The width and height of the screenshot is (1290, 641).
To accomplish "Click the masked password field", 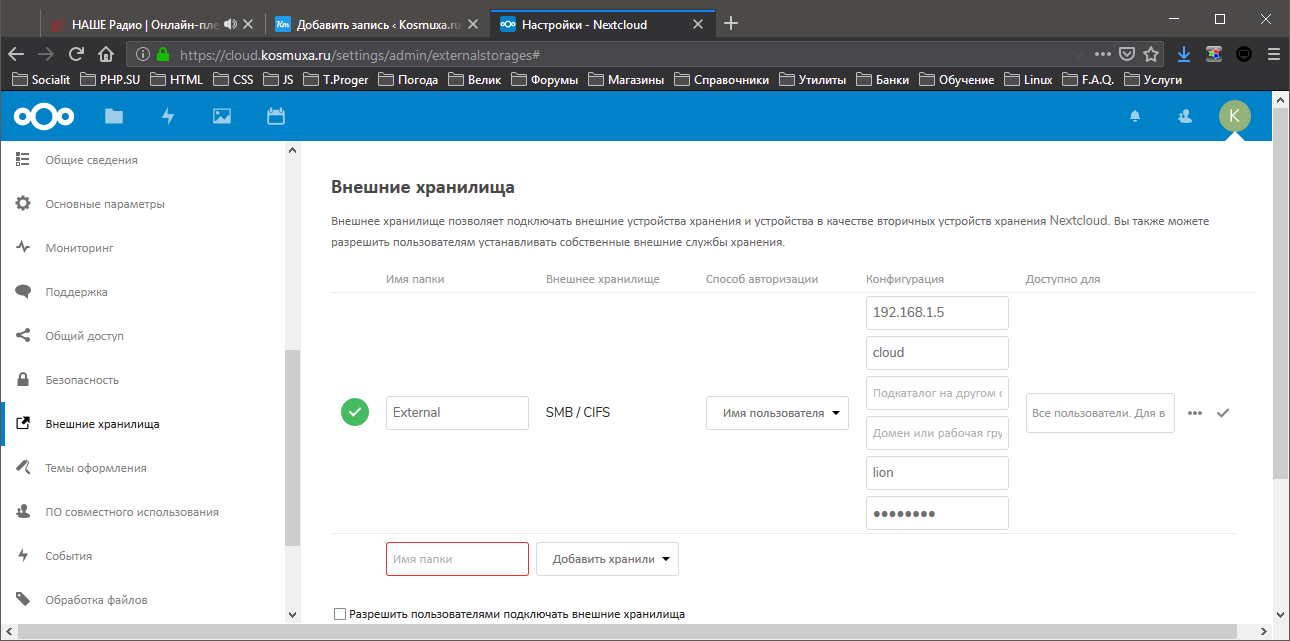I will (937, 513).
